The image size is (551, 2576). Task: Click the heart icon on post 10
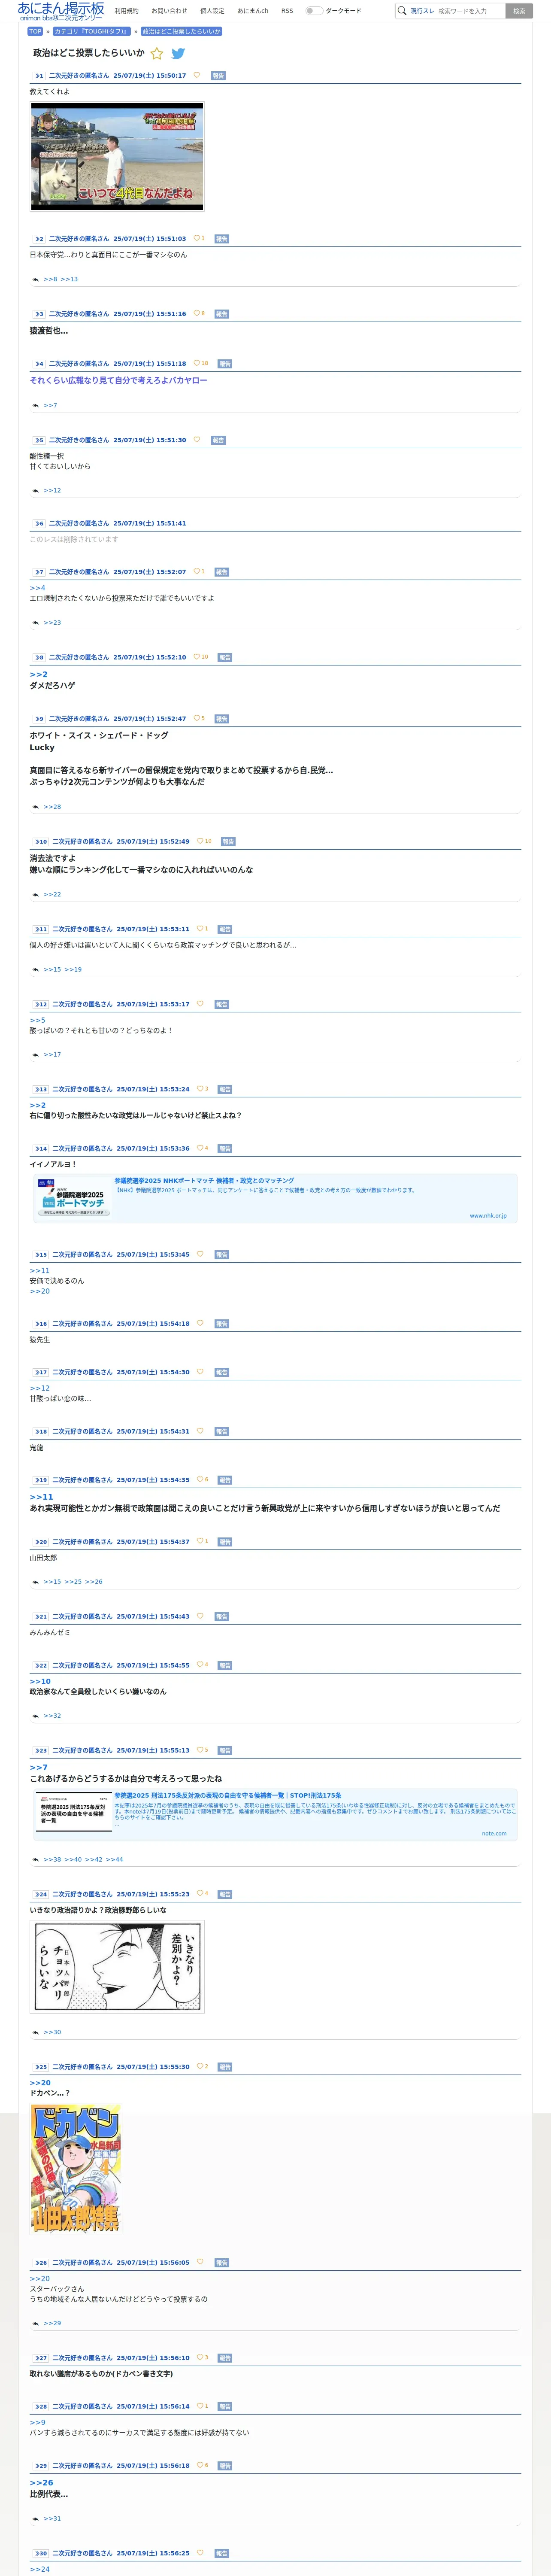(x=200, y=841)
